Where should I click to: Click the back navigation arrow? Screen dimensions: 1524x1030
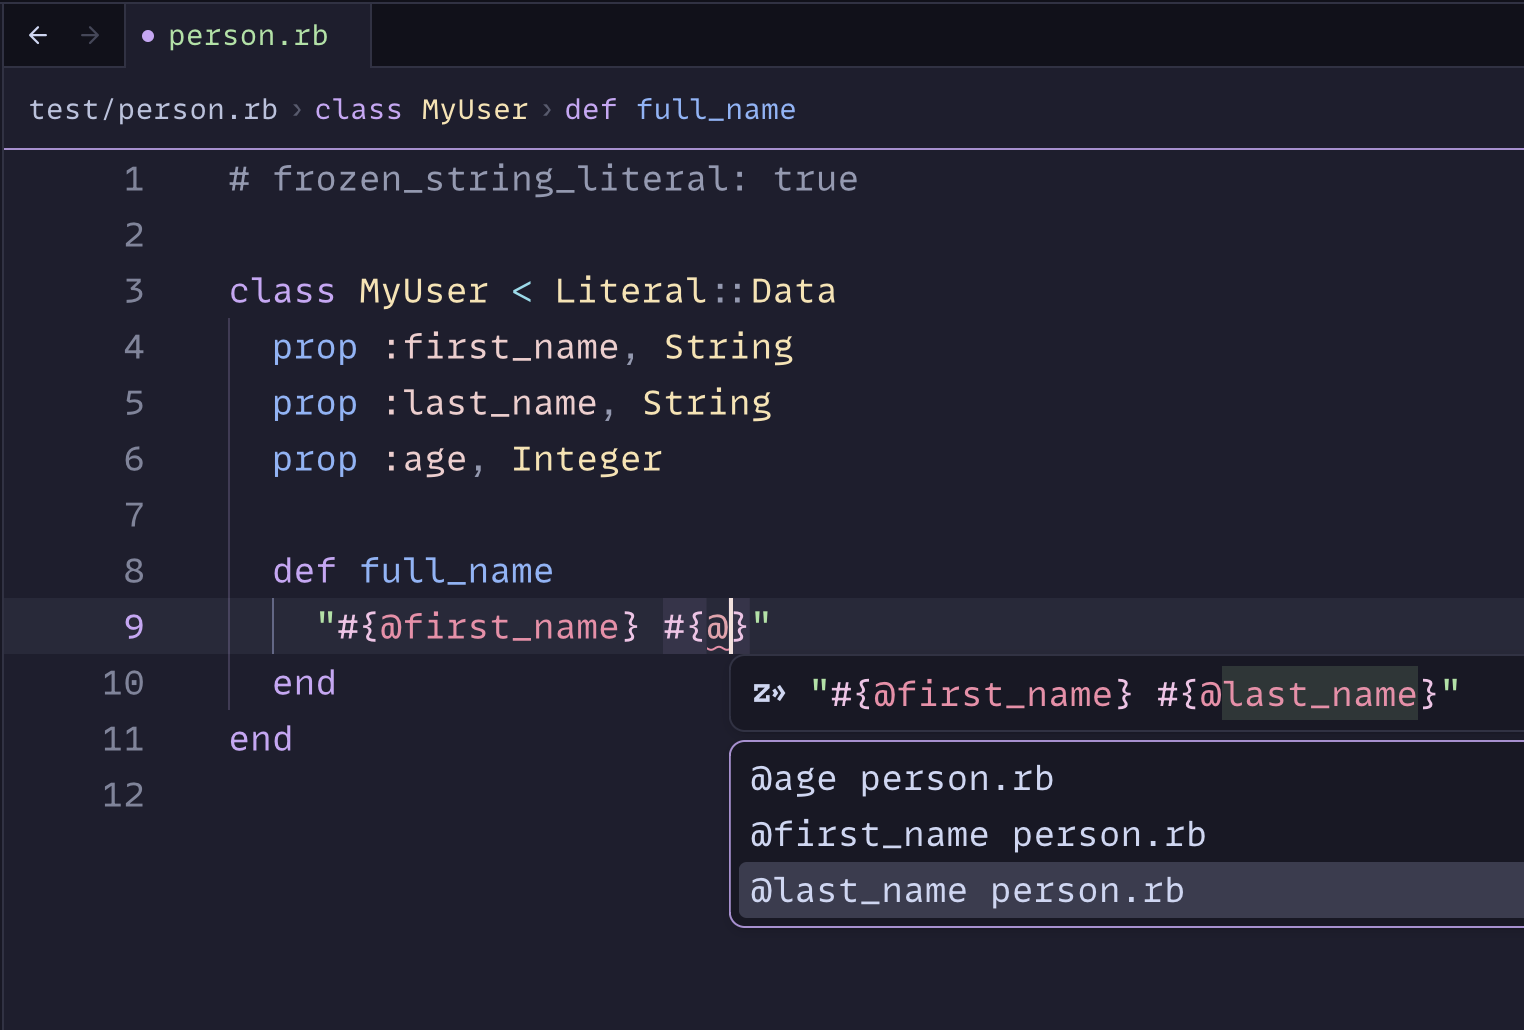point(38,36)
